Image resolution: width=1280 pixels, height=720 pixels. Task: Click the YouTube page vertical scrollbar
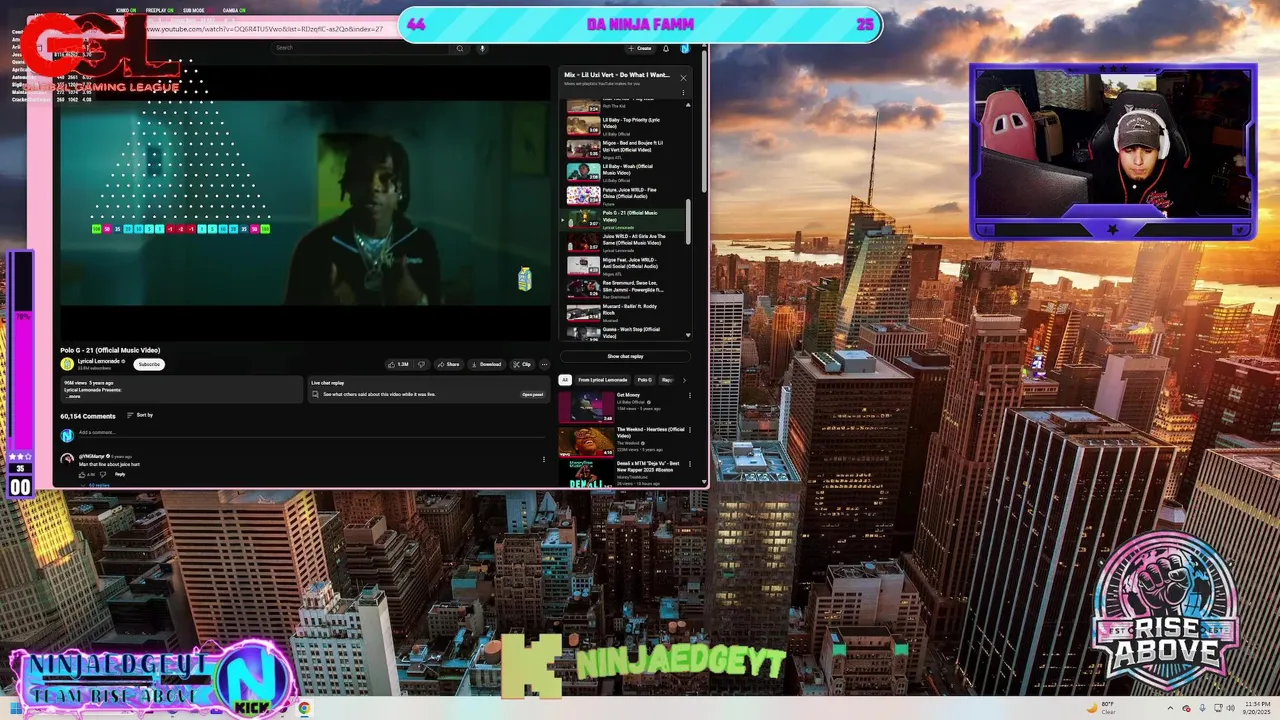pyautogui.click(x=705, y=120)
